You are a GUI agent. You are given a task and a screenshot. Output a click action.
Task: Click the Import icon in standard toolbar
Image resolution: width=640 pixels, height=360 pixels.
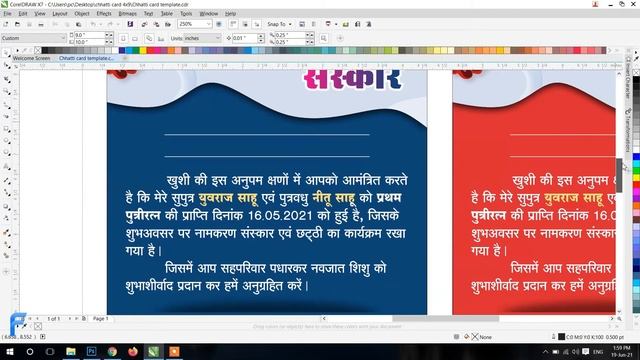pyautogui.click(x=144, y=24)
